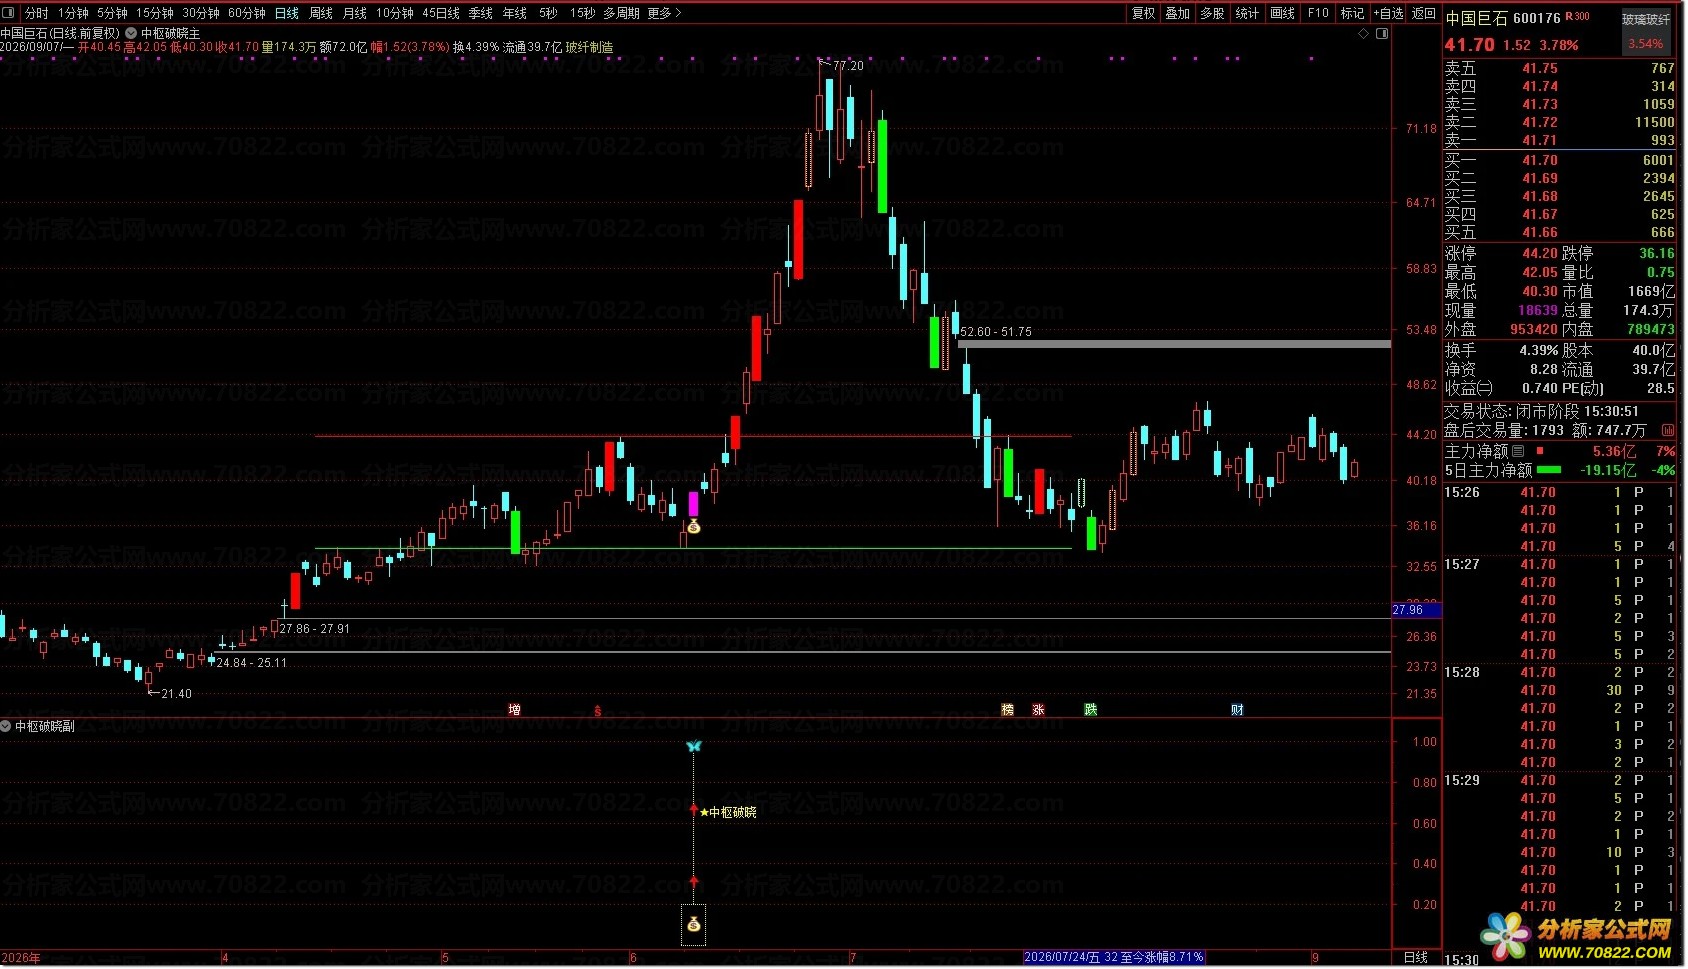Click the 财 finance marker below the chart
This screenshot has width=1688, height=969.
pos(1237,710)
